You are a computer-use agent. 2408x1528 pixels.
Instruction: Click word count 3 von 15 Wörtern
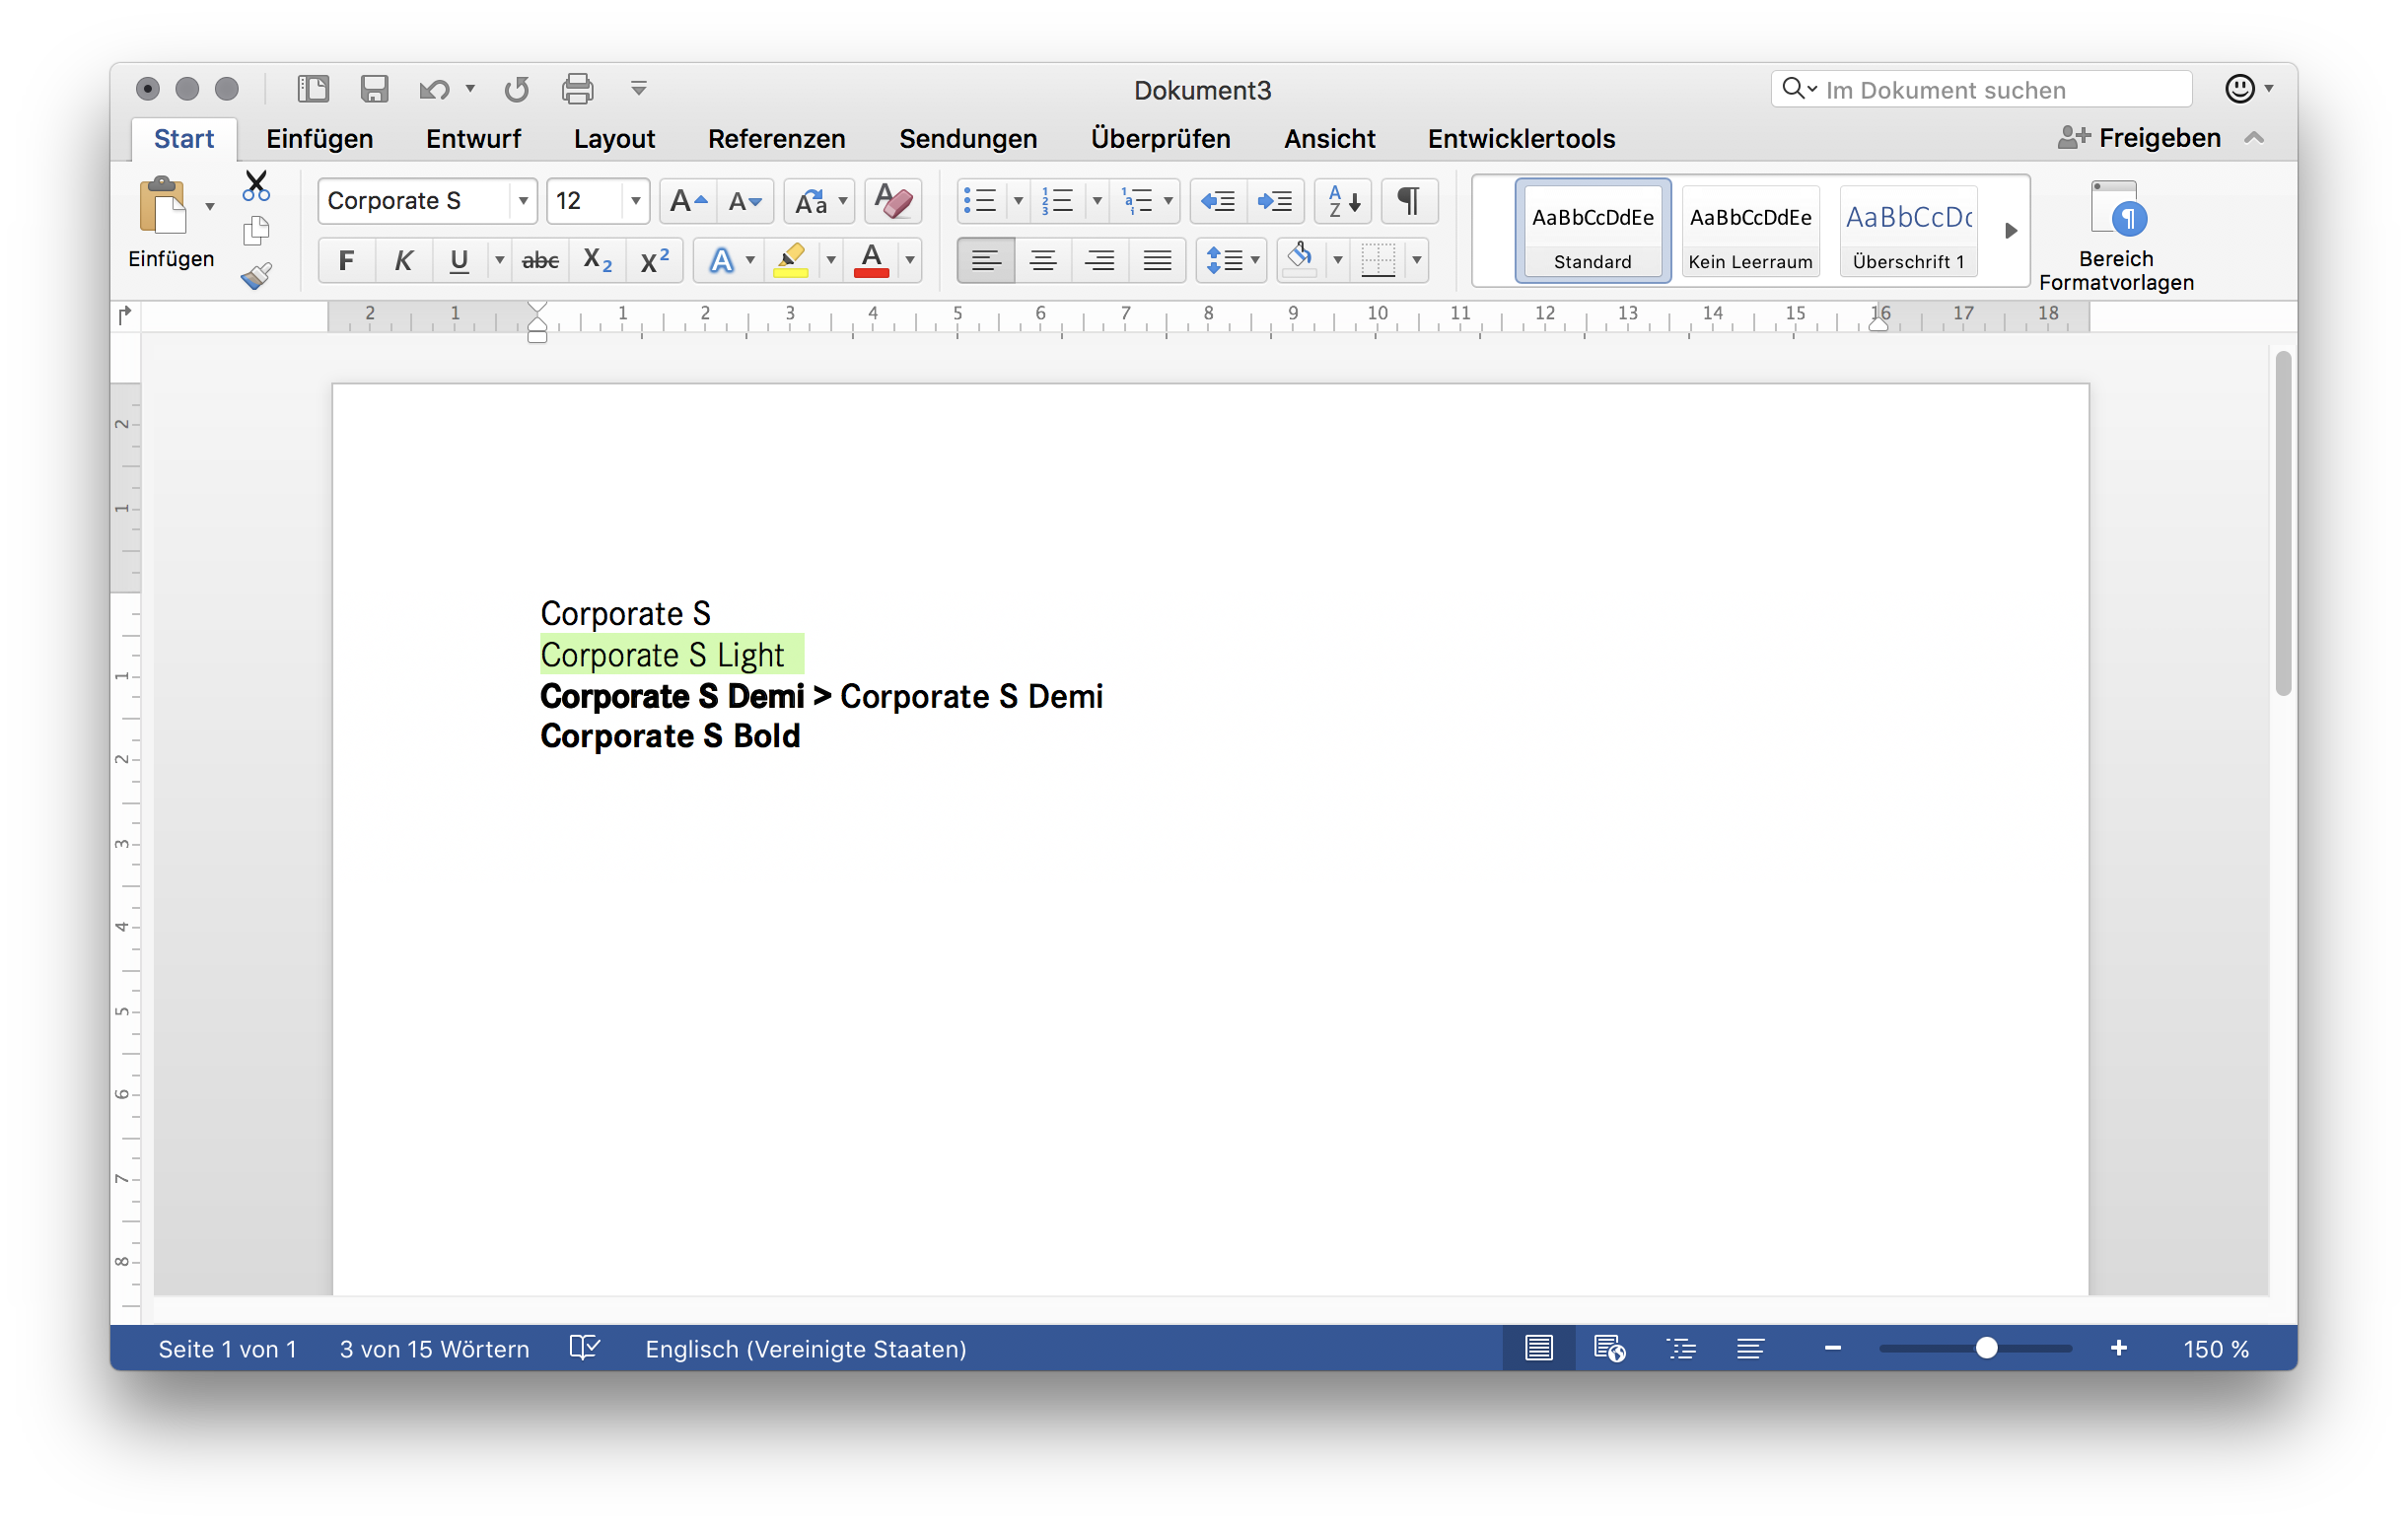[x=434, y=1349]
